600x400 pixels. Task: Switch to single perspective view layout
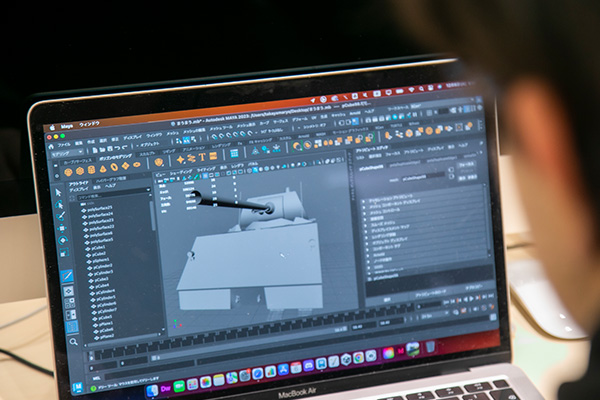(x=68, y=291)
